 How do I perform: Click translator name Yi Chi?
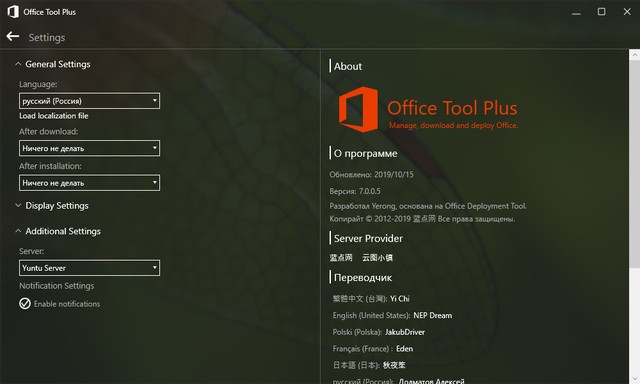[400, 299]
